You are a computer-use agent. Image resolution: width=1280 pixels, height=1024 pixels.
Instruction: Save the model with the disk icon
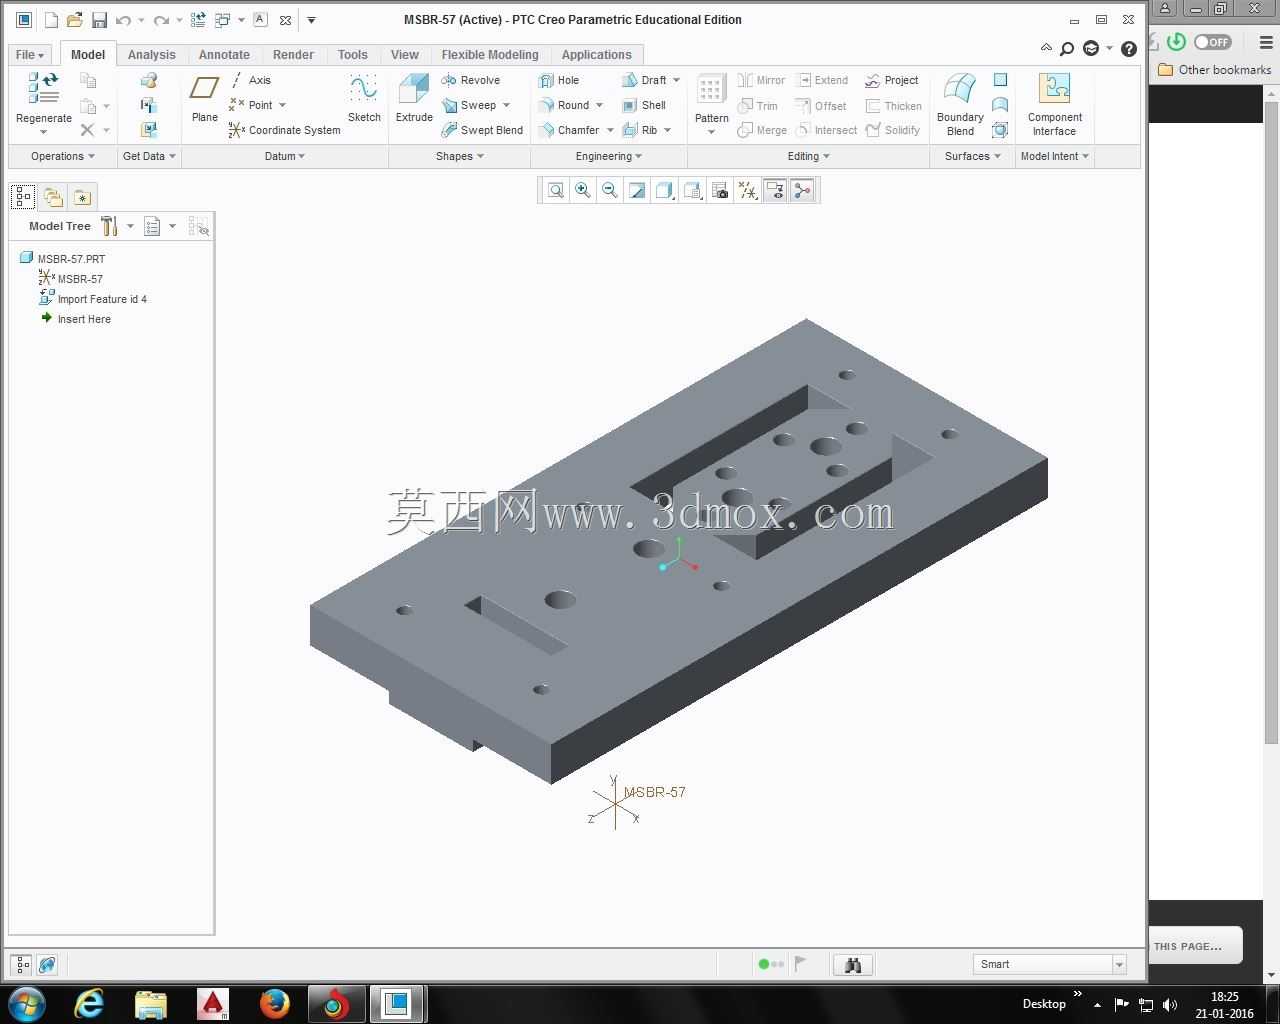pyautogui.click(x=99, y=20)
